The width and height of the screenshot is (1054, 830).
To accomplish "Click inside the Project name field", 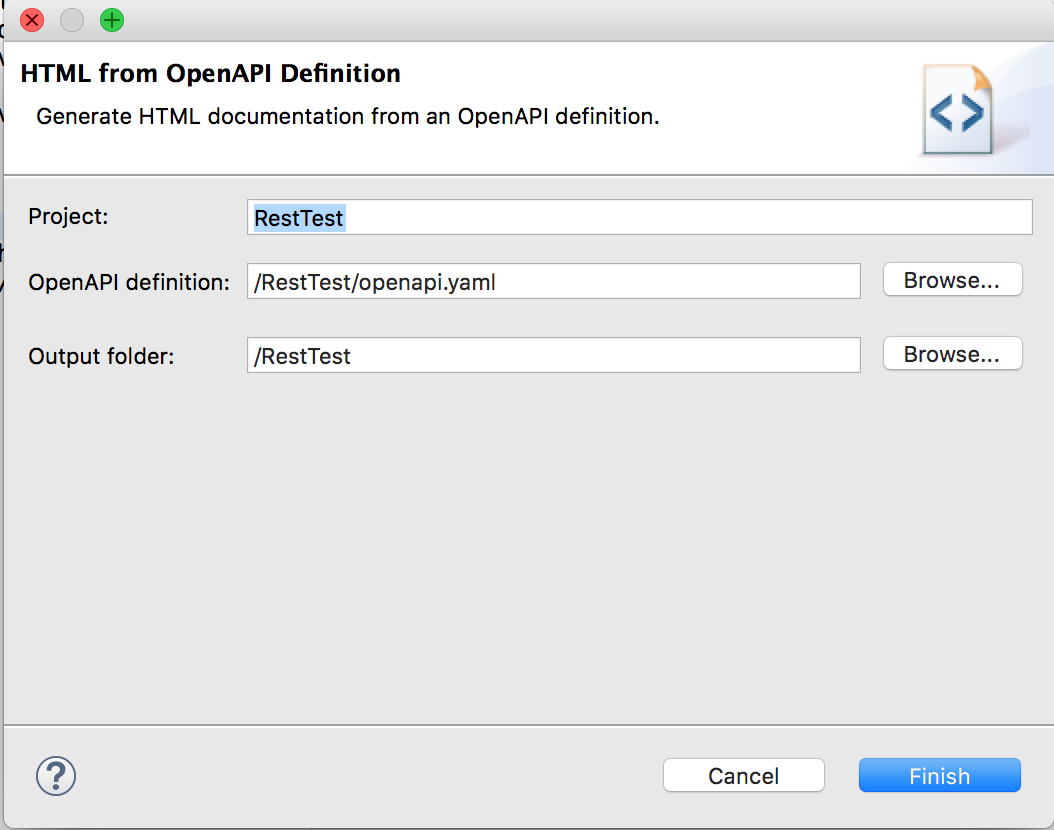I will (640, 216).
